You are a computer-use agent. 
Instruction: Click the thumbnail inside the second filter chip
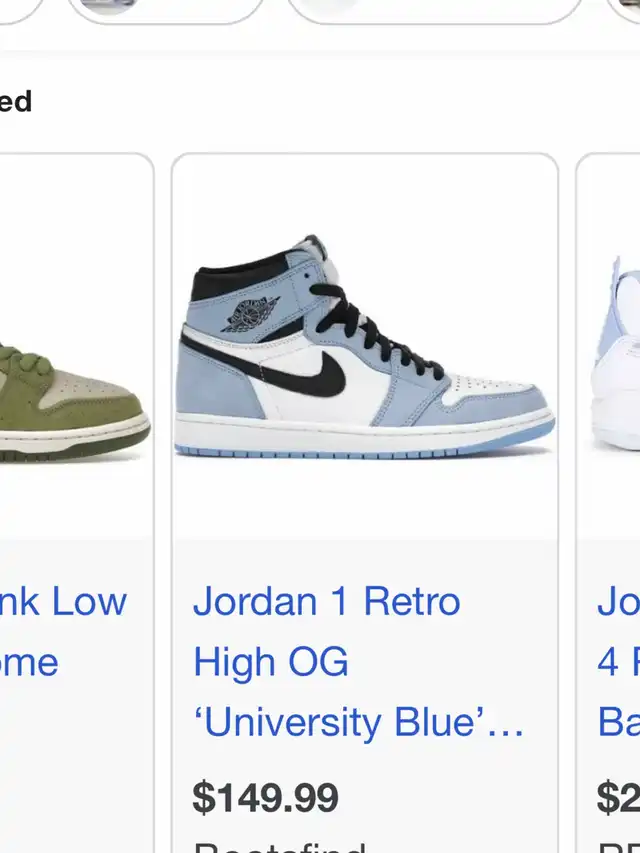[108, 6]
